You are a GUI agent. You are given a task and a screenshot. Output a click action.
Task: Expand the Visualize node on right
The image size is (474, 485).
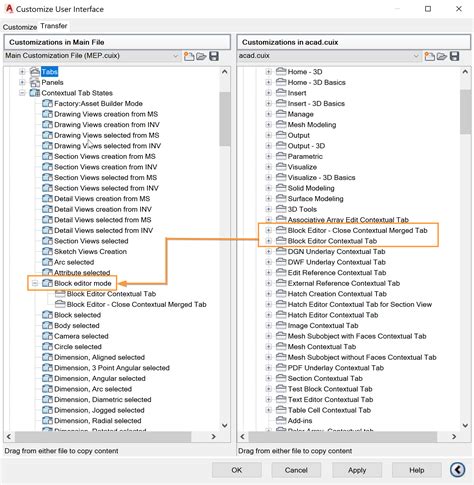point(268,167)
